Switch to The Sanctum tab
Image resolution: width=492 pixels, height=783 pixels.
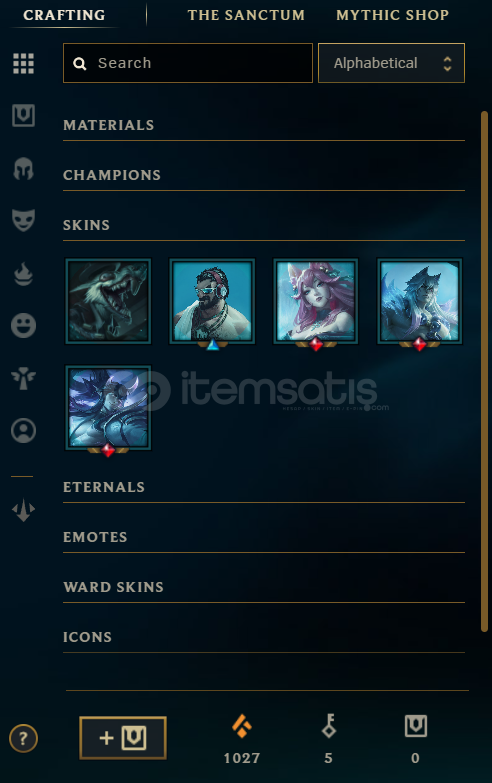(246, 15)
